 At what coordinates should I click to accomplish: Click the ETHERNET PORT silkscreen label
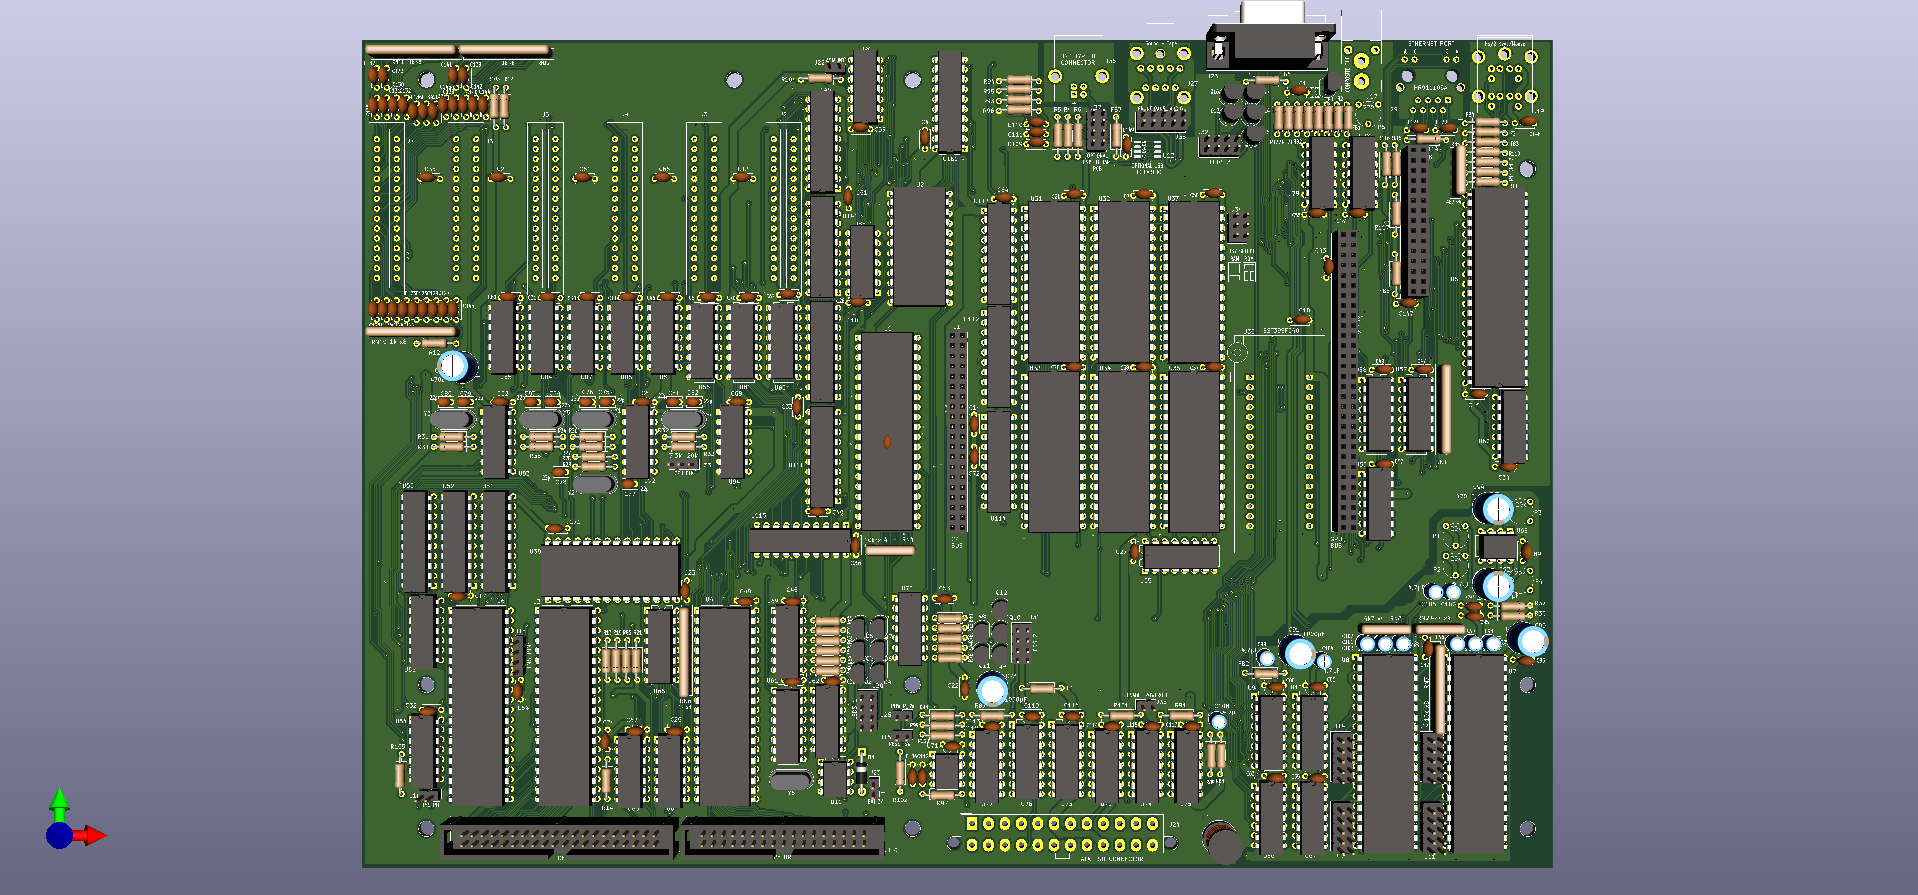[x=1431, y=44]
